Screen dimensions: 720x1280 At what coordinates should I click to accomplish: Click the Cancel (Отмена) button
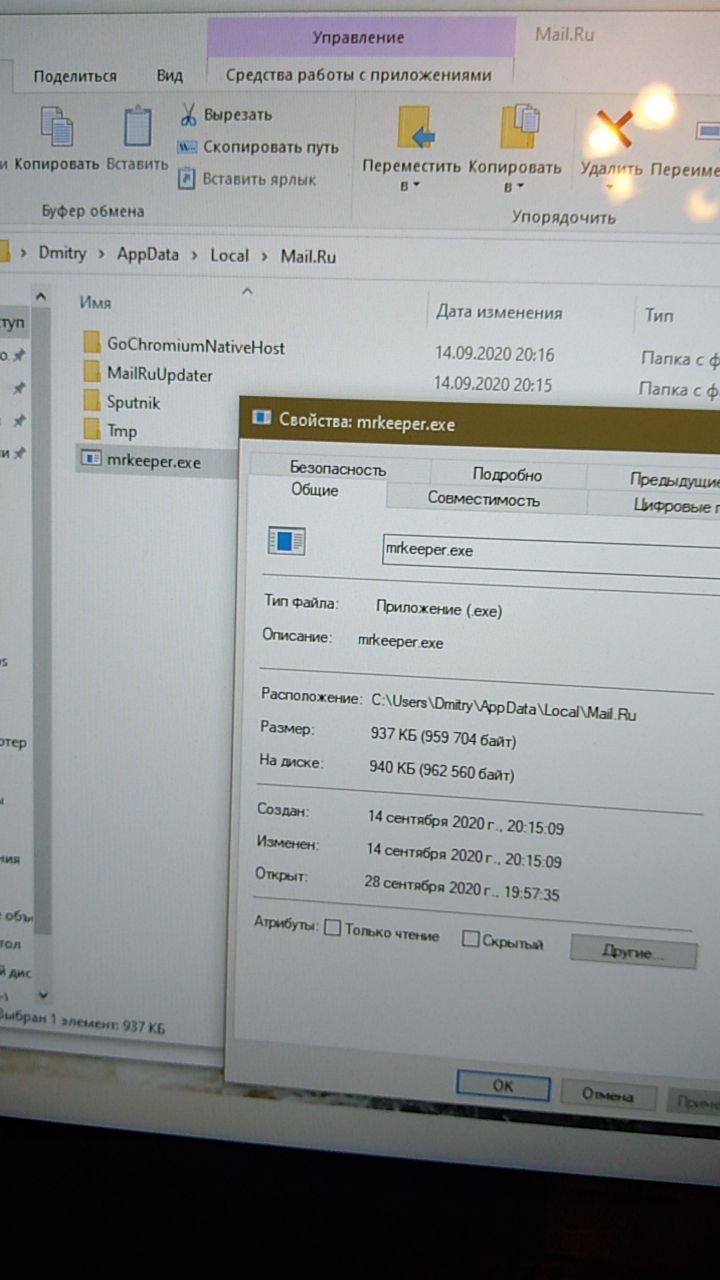[608, 1095]
